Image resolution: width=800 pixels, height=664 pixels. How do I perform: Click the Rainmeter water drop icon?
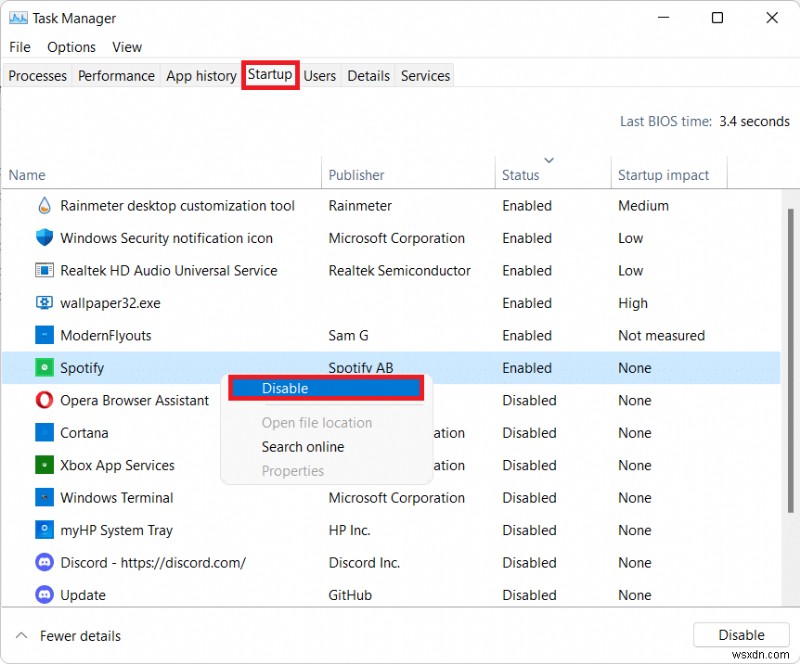(x=44, y=206)
